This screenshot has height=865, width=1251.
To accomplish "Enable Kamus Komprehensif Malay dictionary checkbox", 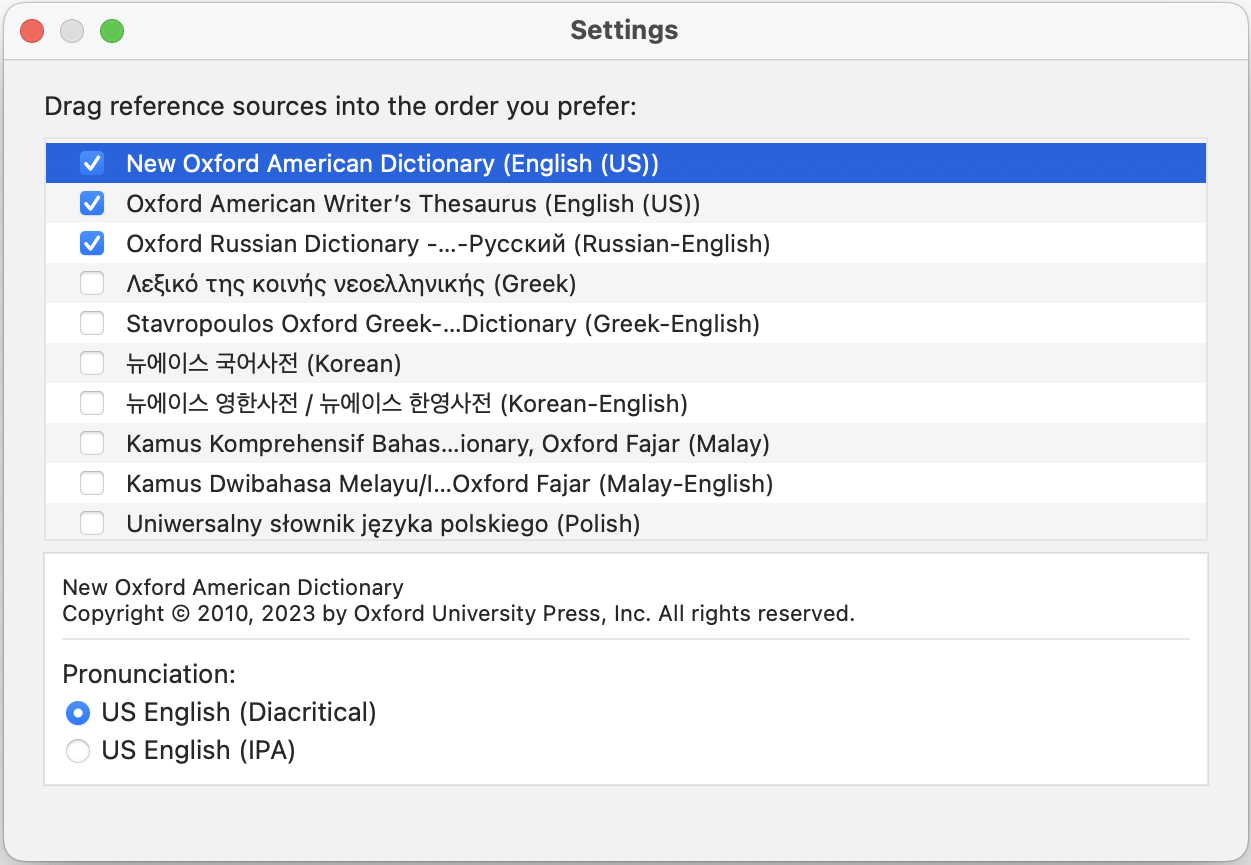I will [x=92, y=443].
